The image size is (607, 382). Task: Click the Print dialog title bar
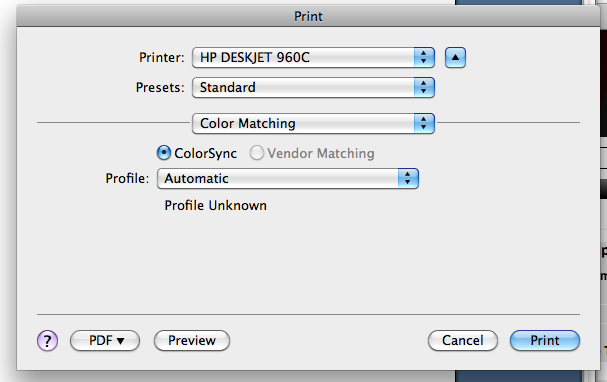click(308, 16)
